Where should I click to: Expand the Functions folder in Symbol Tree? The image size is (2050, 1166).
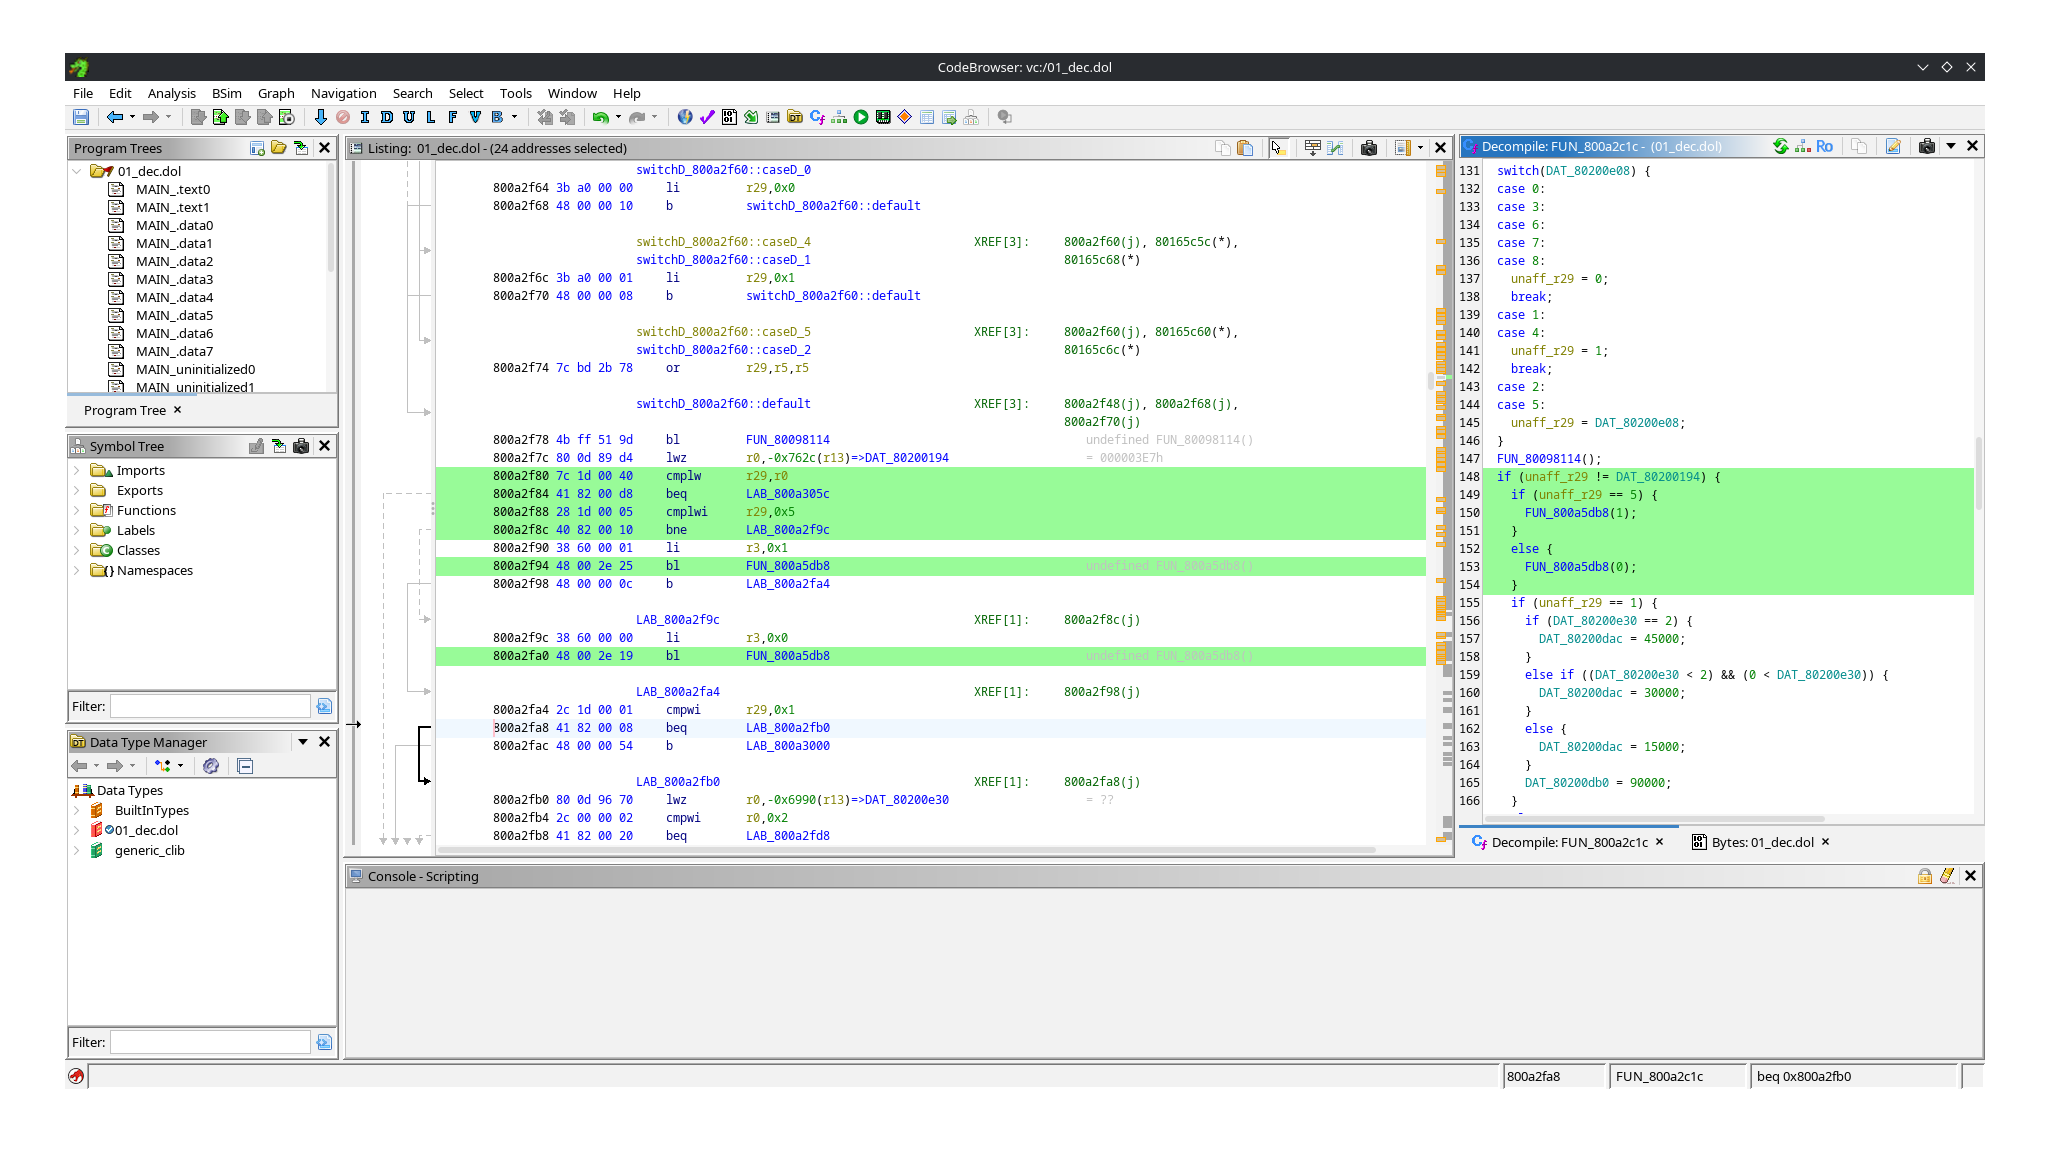[x=76, y=510]
